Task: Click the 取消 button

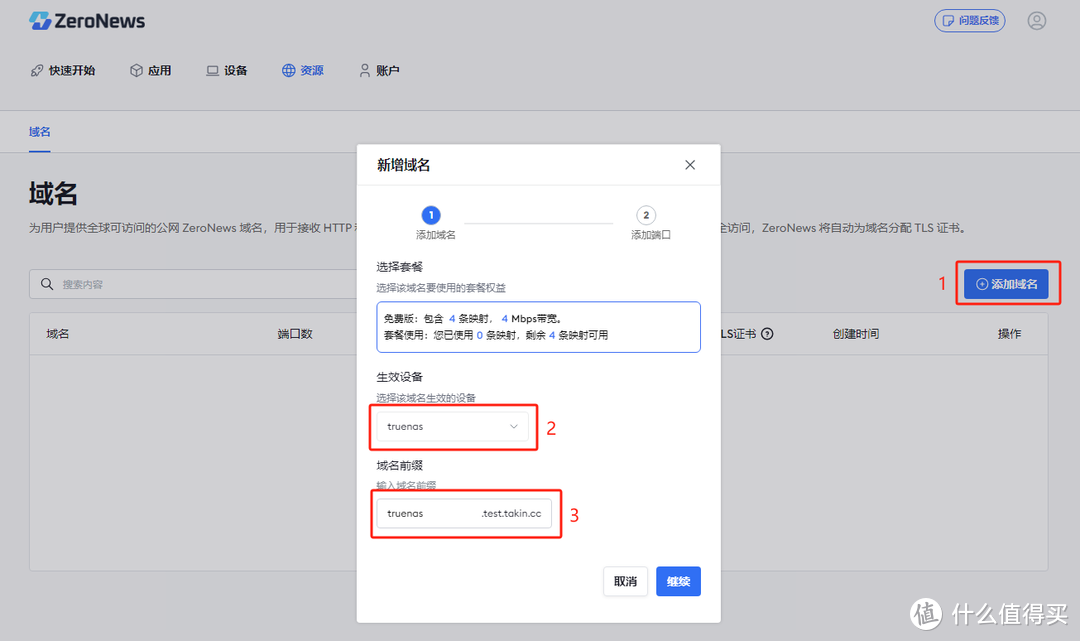Action: pyautogui.click(x=624, y=581)
